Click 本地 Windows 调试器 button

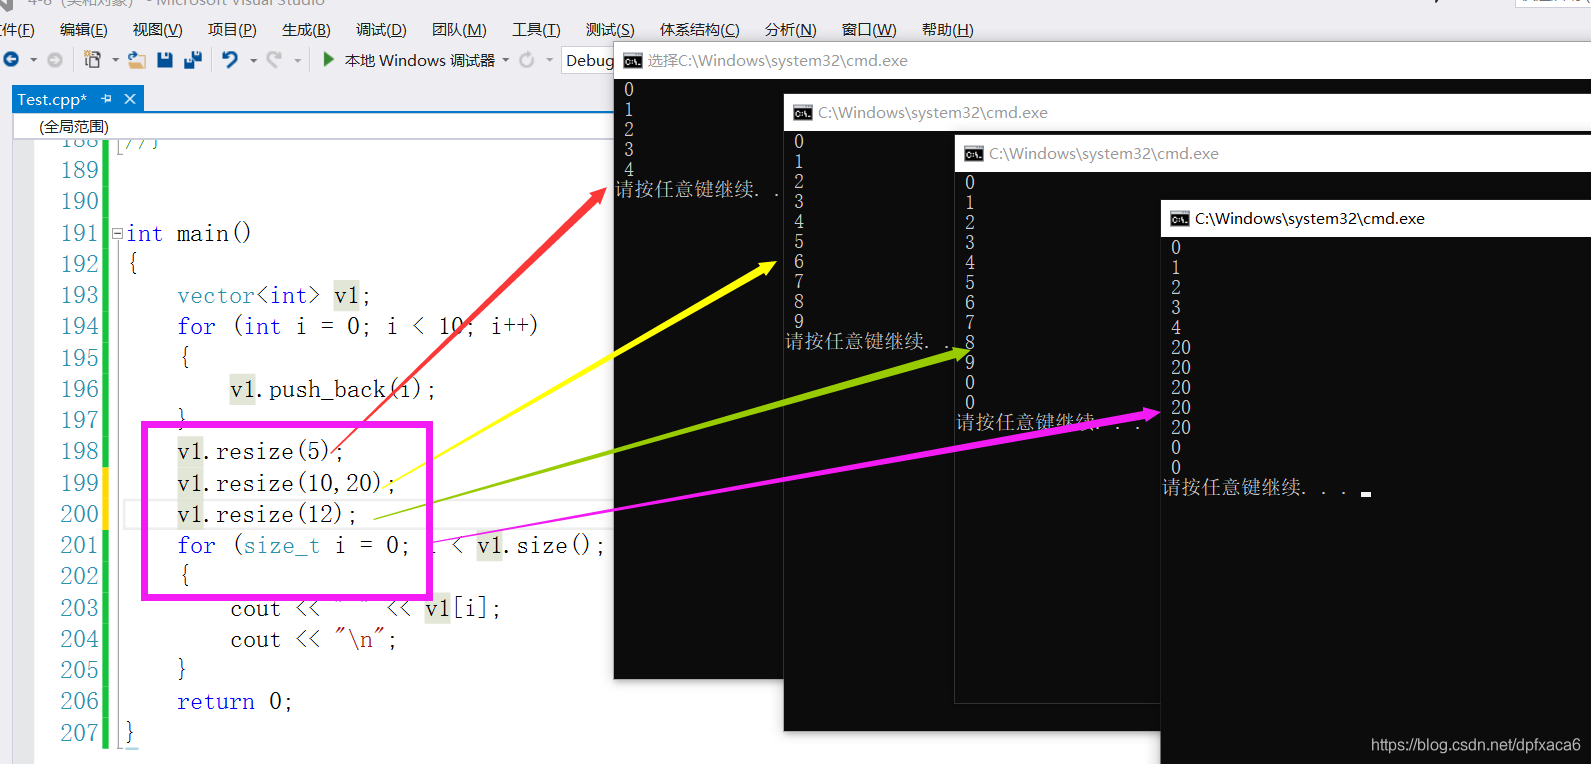tap(420, 60)
